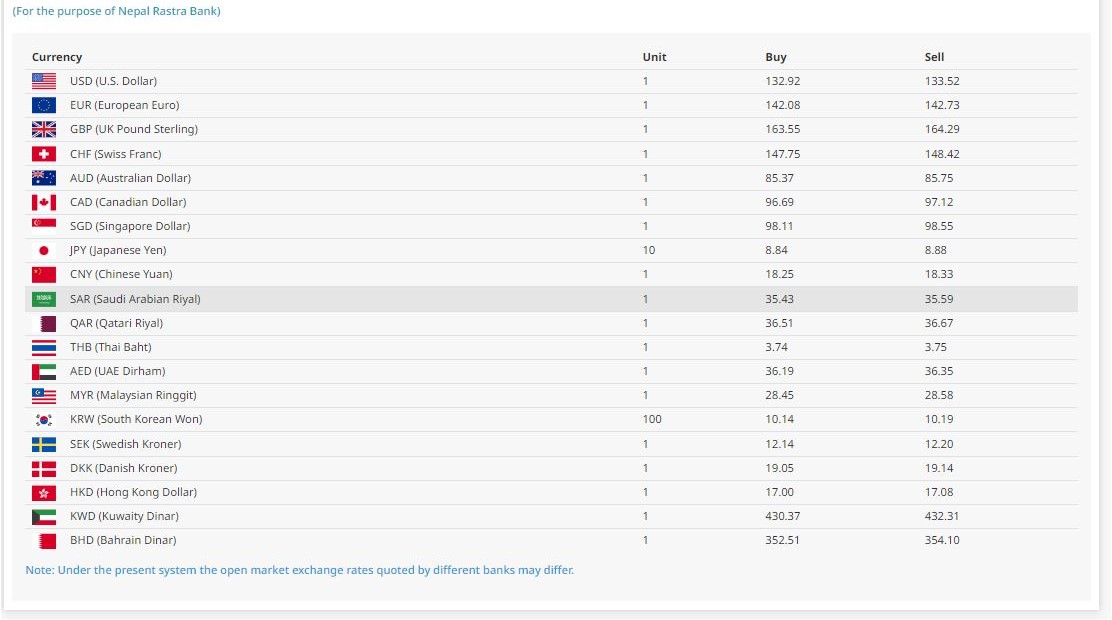Screen dimensions: 1112x620
Task: Click the Chinese Yuan flag icon
Action: tap(44, 275)
